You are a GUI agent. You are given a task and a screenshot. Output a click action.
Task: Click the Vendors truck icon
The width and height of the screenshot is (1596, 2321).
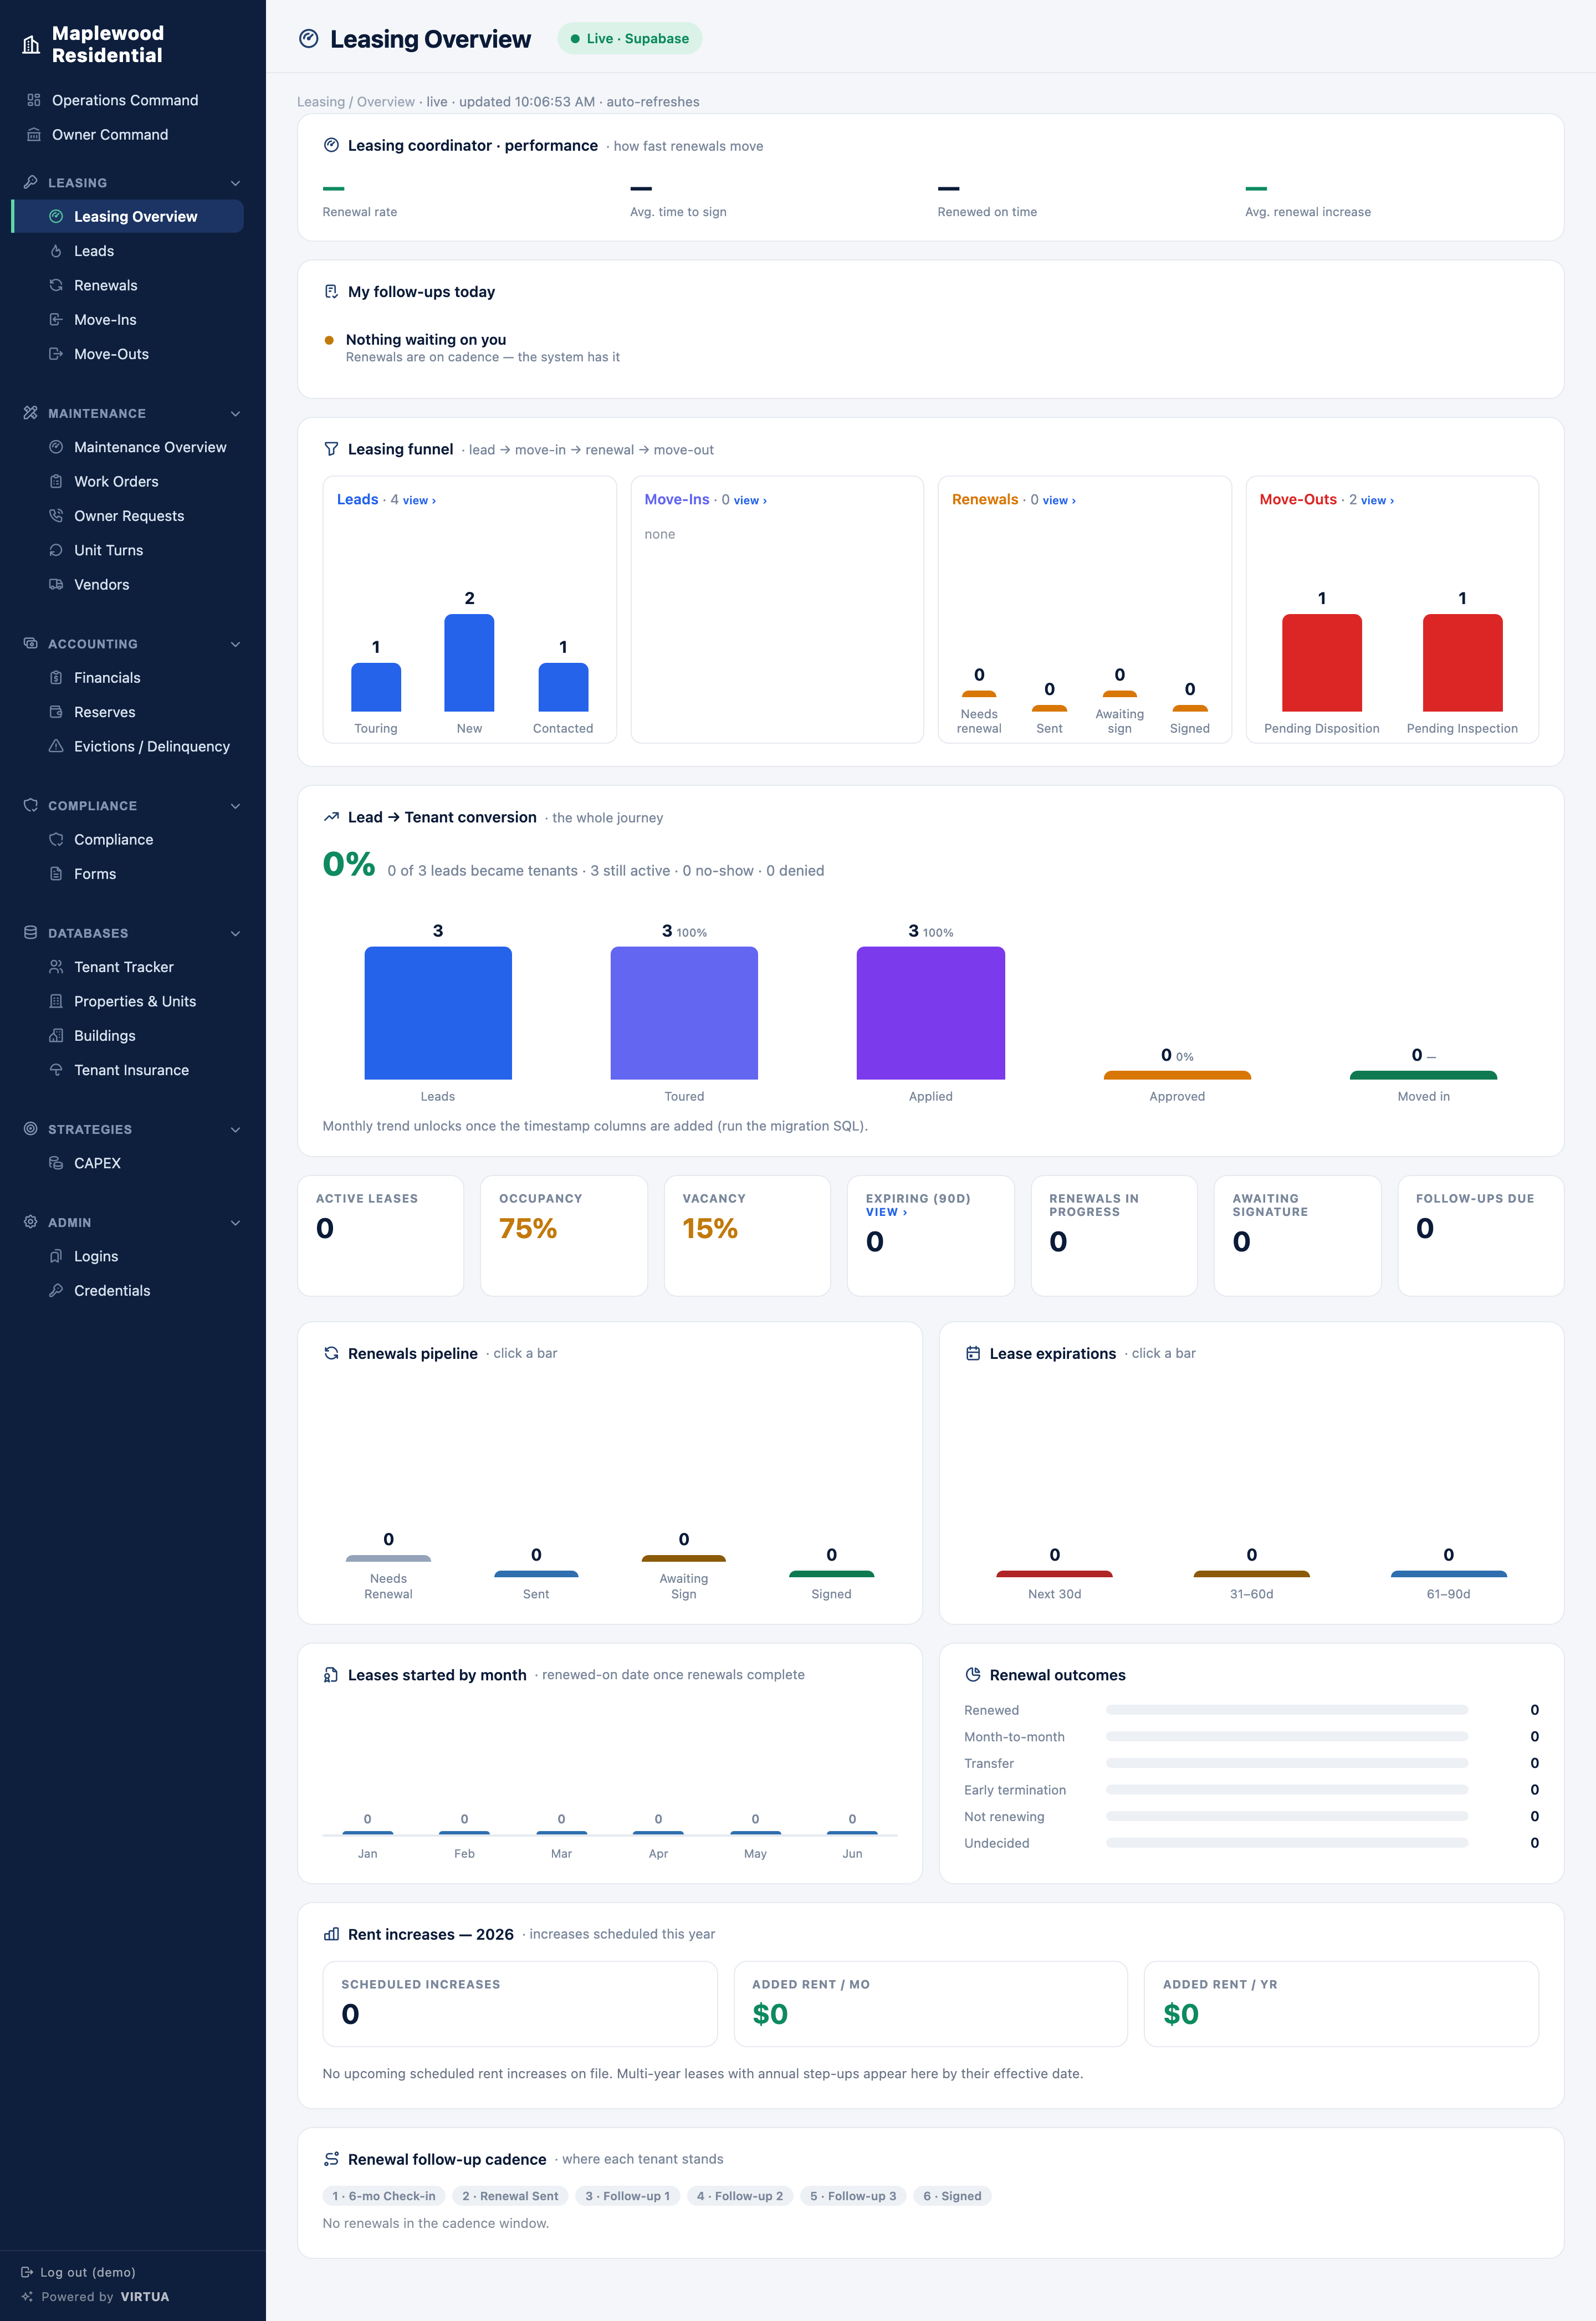point(56,584)
